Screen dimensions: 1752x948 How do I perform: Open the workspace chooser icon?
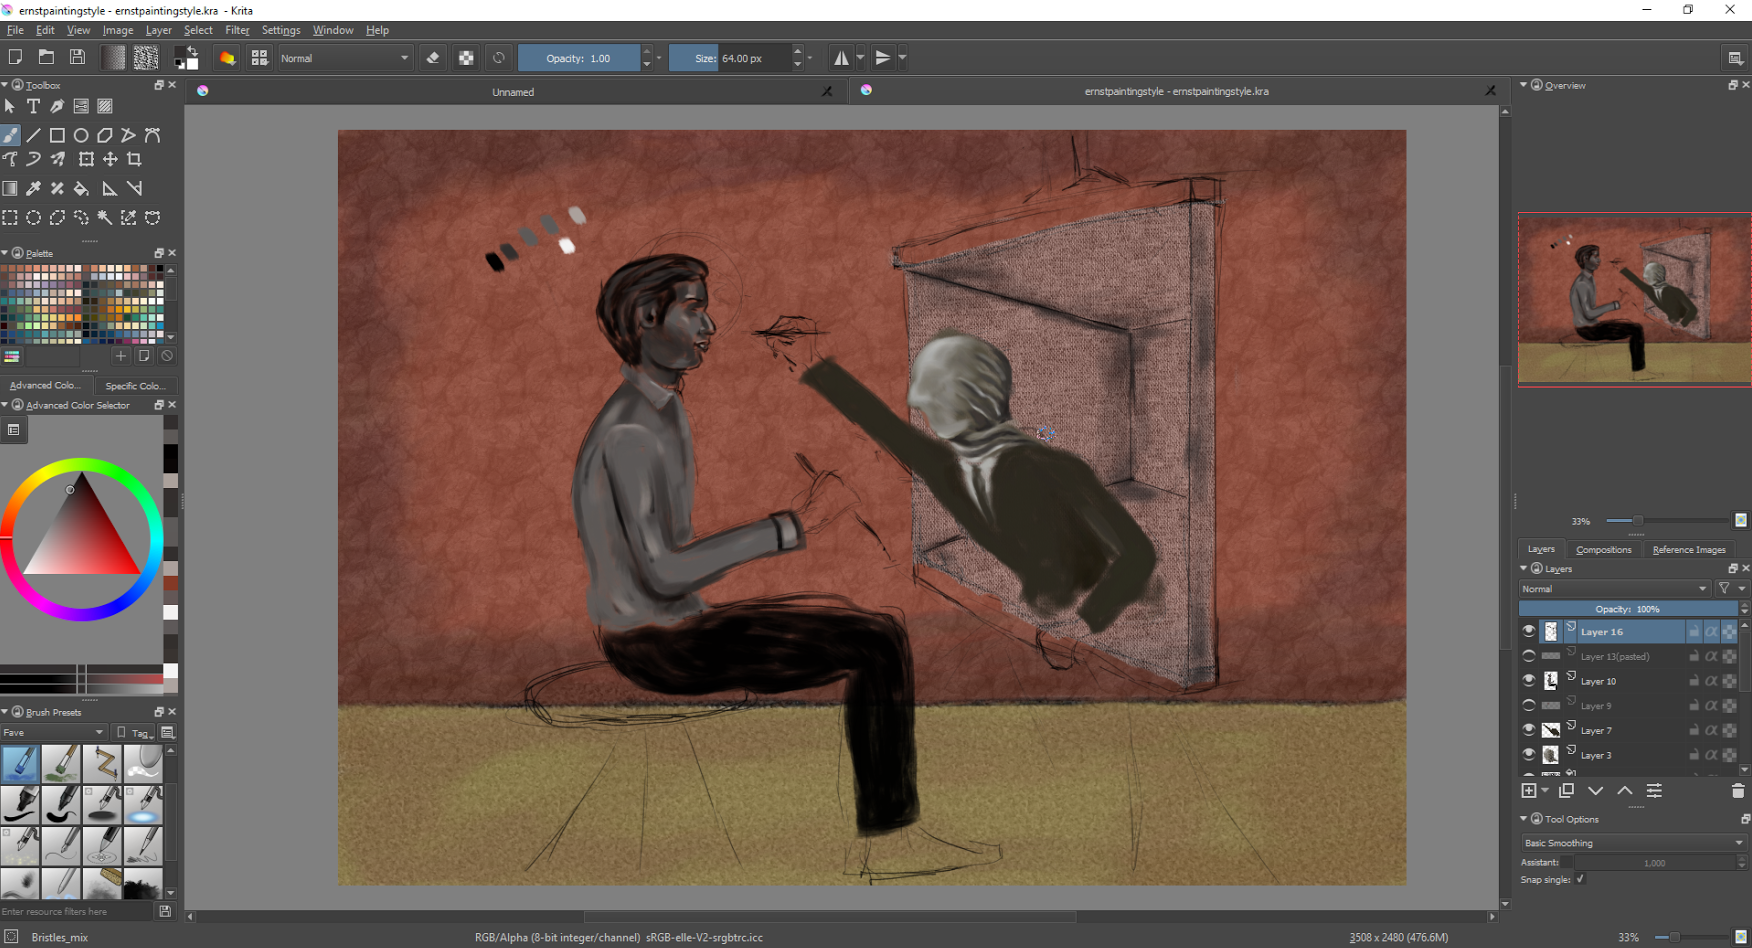coord(1735,58)
